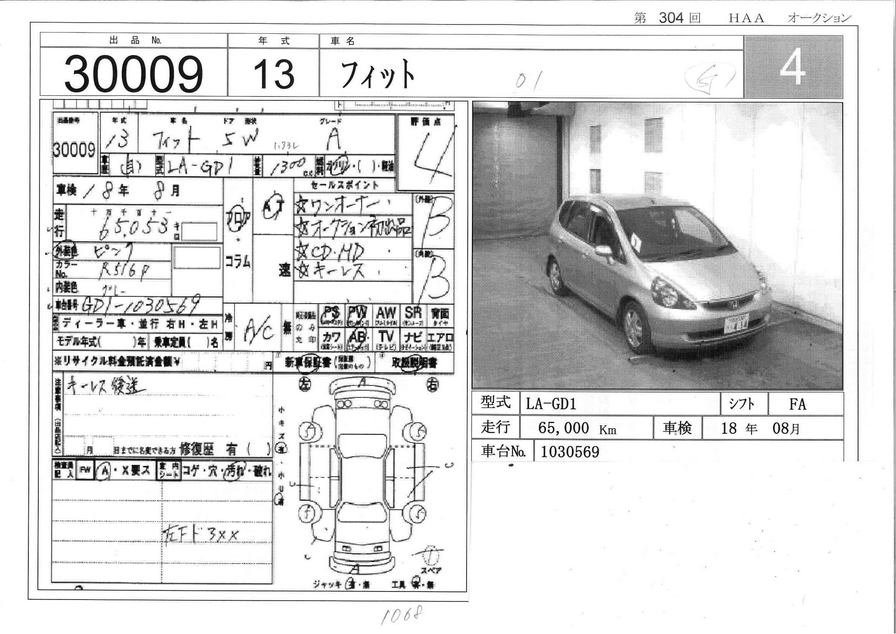Screen dimensions: 896x634
Task: Select the printed LA-GD1 model code value
Action: (551, 404)
